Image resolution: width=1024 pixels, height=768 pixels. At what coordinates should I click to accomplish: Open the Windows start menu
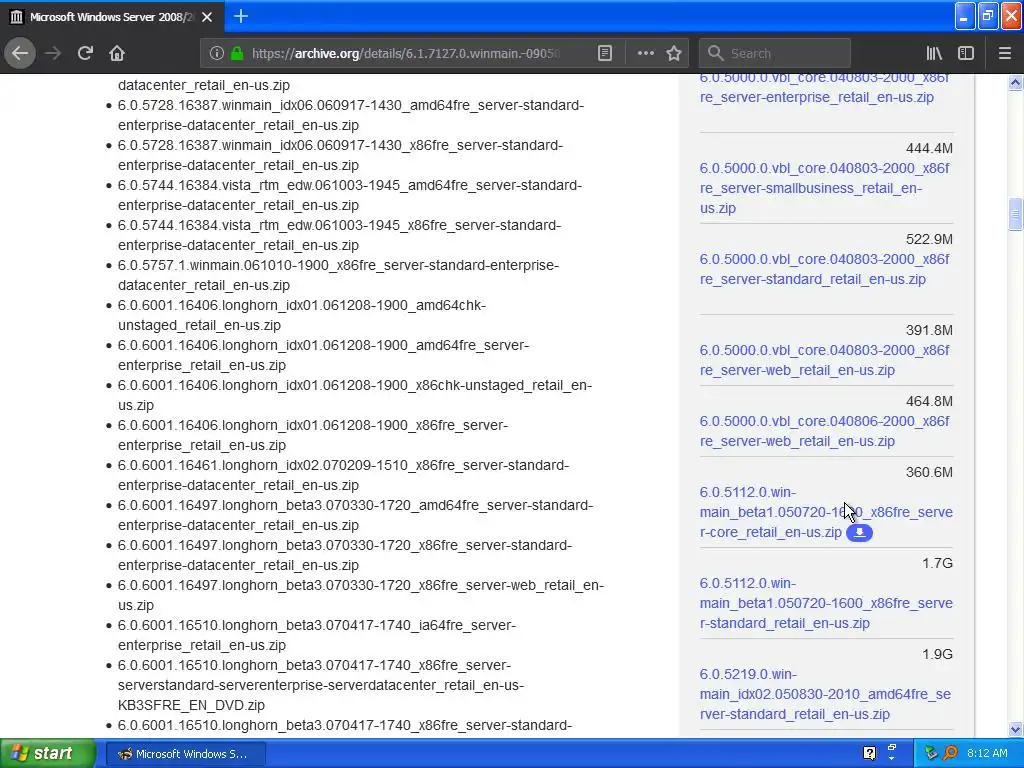tap(48, 753)
